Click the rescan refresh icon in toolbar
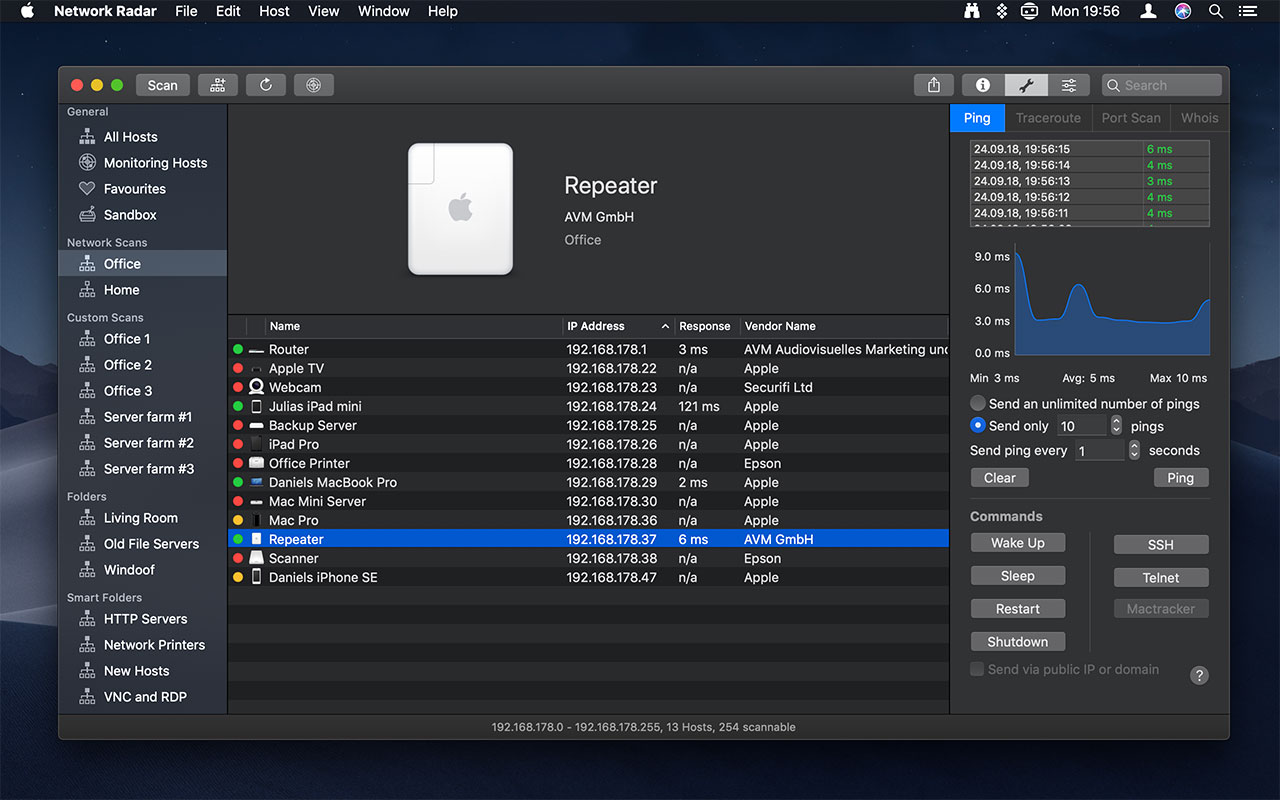This screenshot has width=1280, height=800. [x=265, y=85]
